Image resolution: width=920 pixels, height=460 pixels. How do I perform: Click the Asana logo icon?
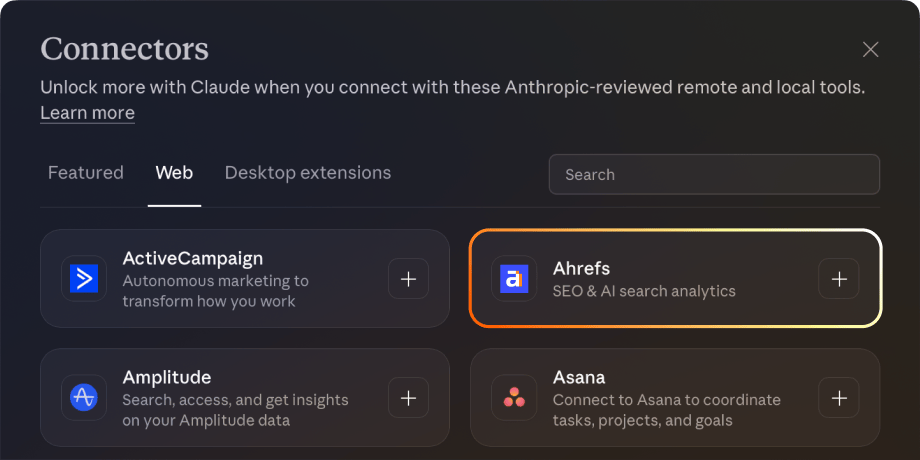pyautogui.click(x=514, y=397)
